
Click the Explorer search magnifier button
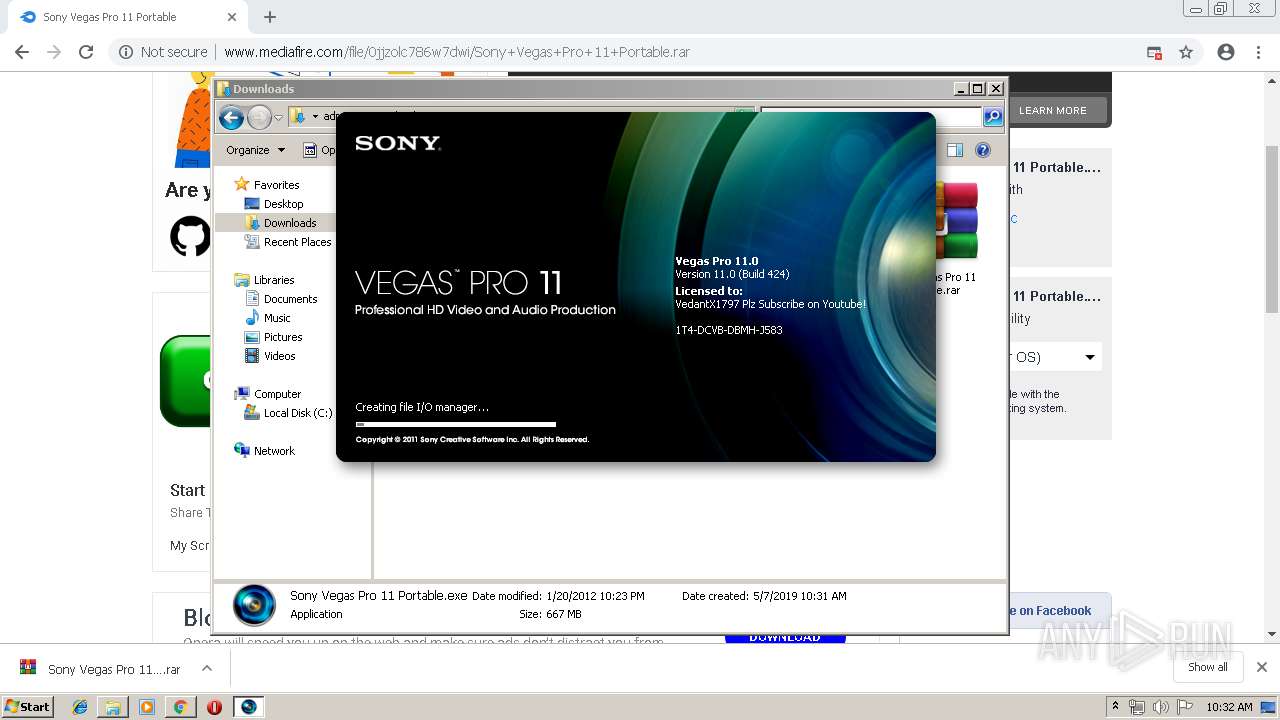pyautogui.click(x=992, y=117)
